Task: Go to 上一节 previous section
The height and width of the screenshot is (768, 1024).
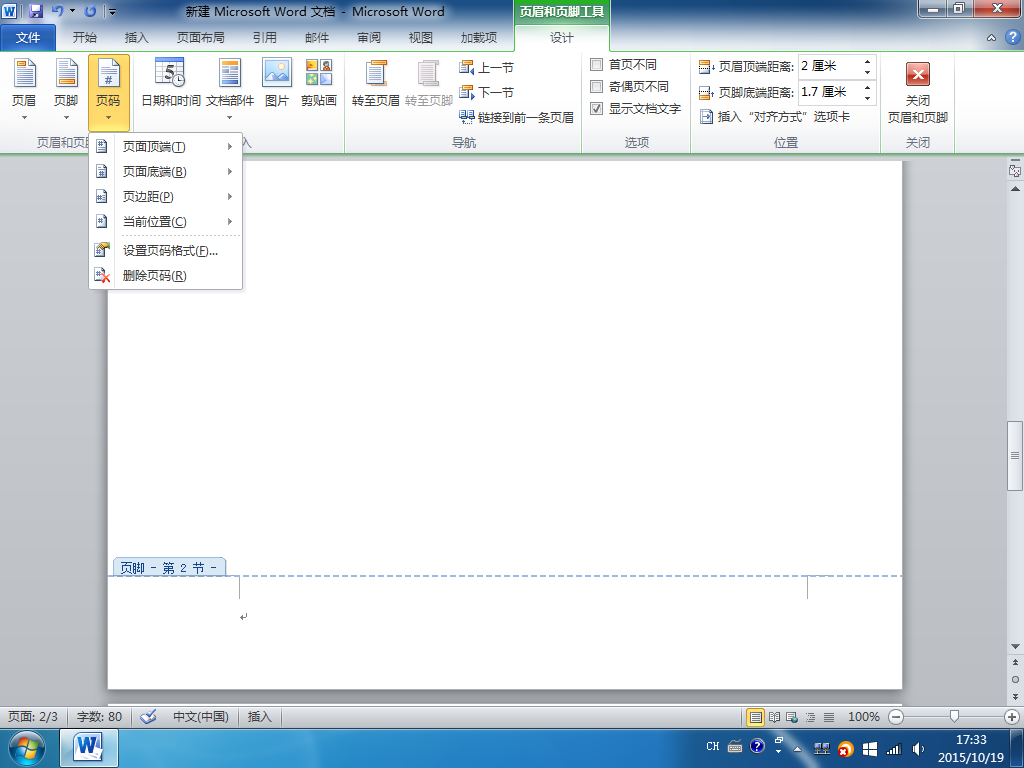Action: click(x=487, y=67)
